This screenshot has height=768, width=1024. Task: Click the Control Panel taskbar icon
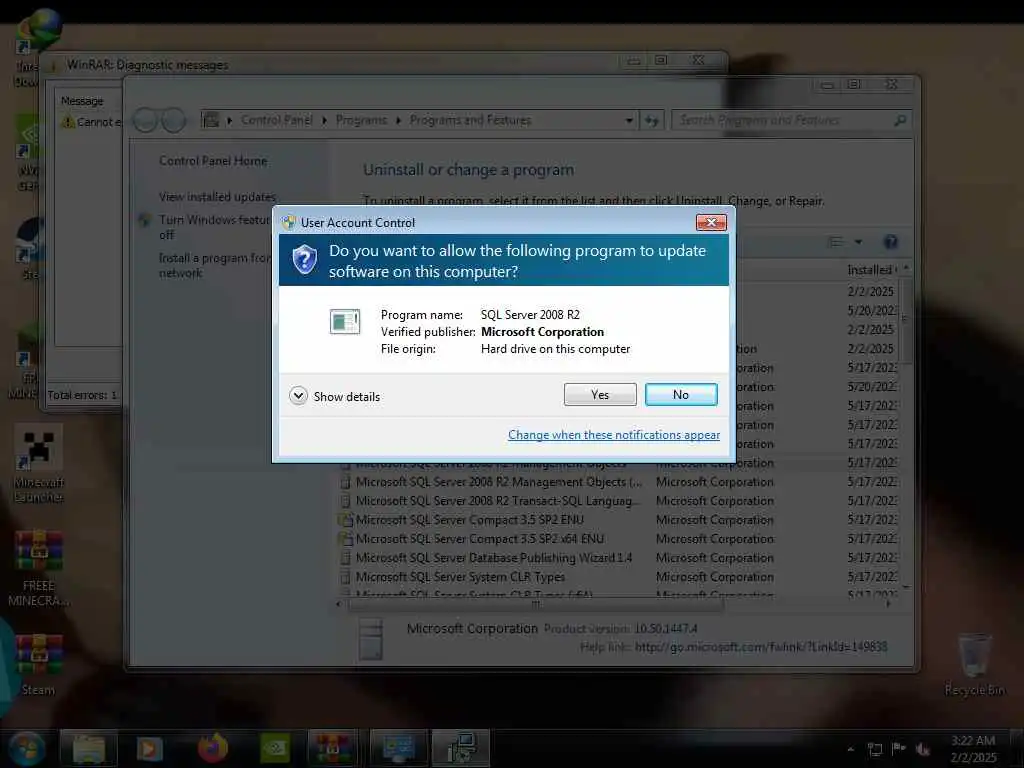[x=399, y=748]
